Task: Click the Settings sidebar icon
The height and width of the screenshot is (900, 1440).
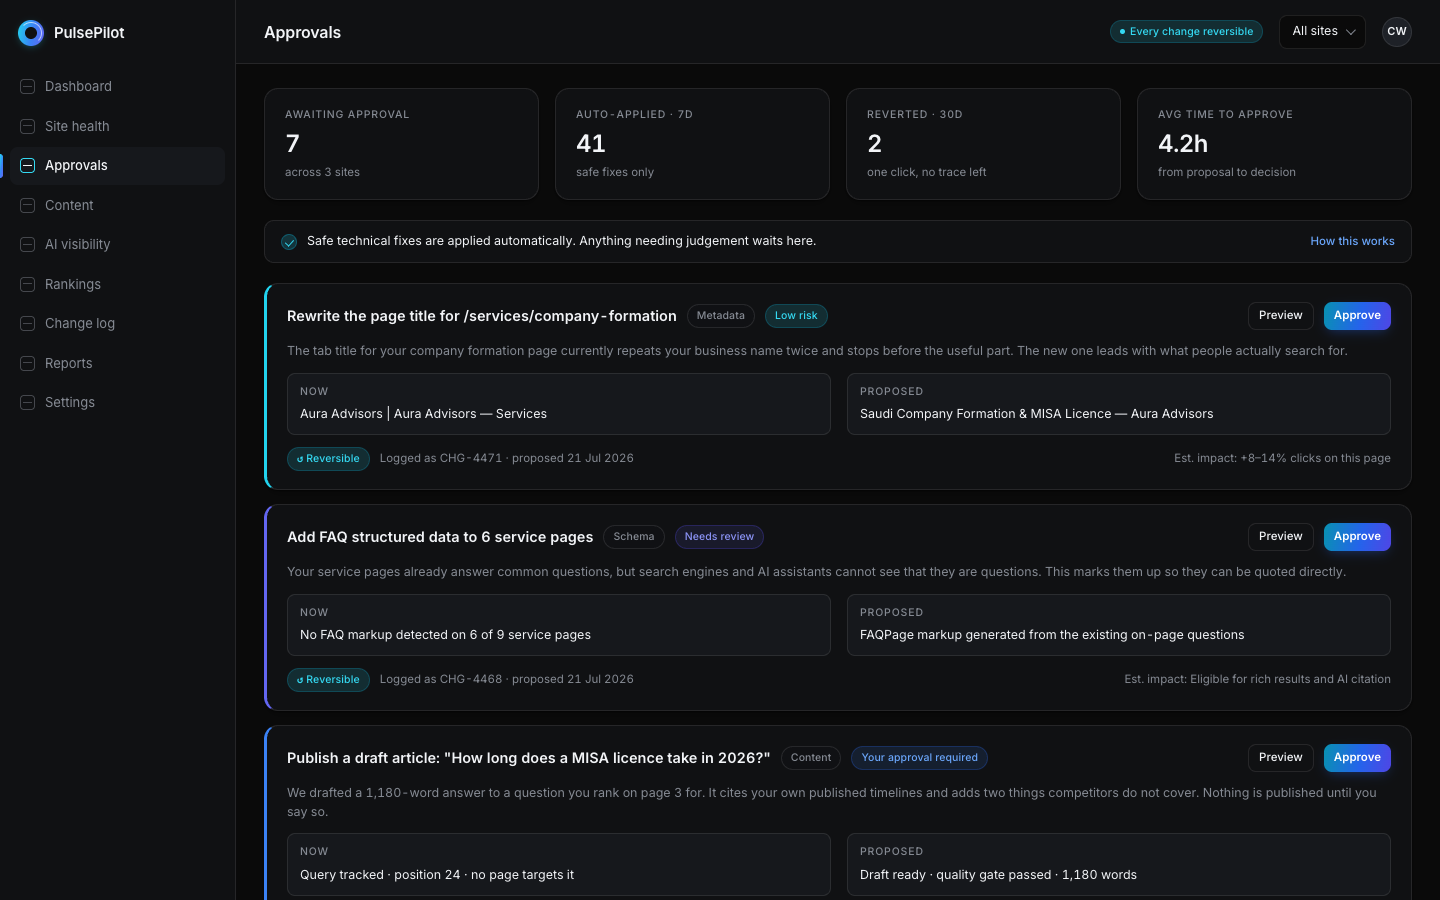Action: [x=28, y=403]
